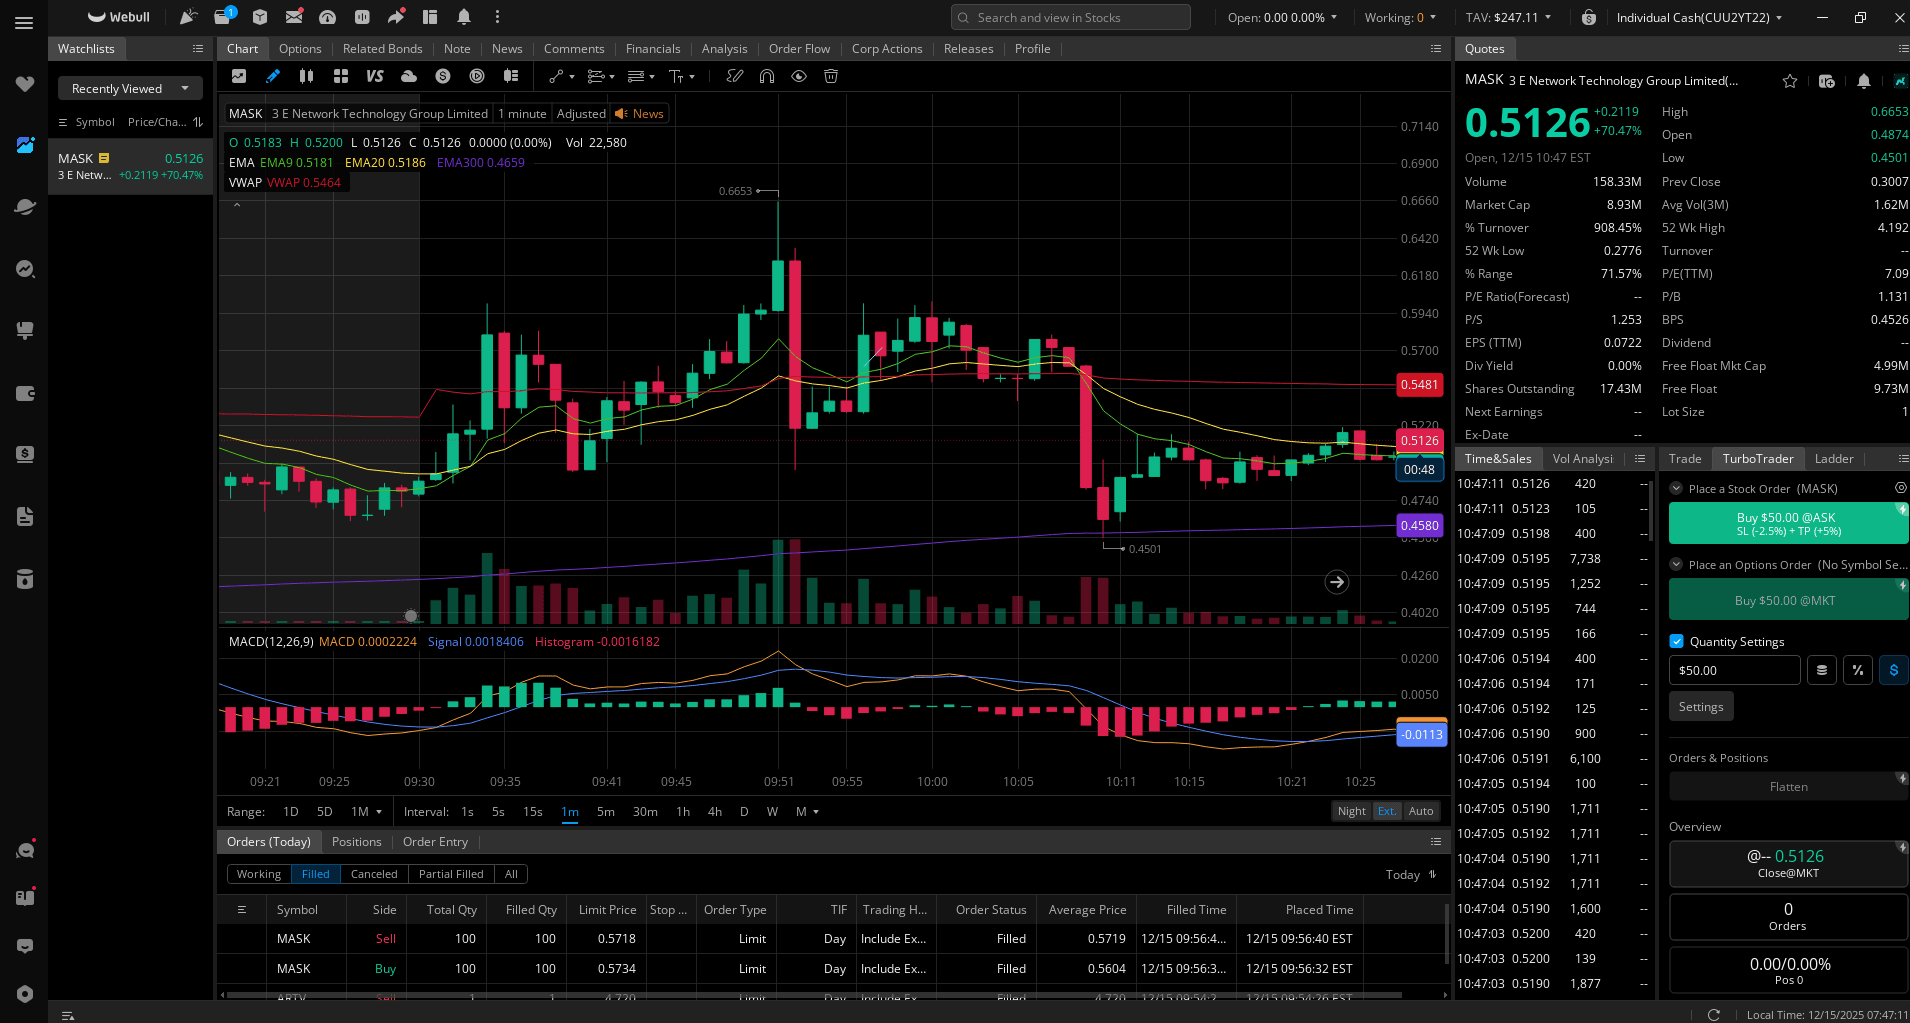
Task: Toggle drawings visibility with the eye icon
Action: point(799,76)
